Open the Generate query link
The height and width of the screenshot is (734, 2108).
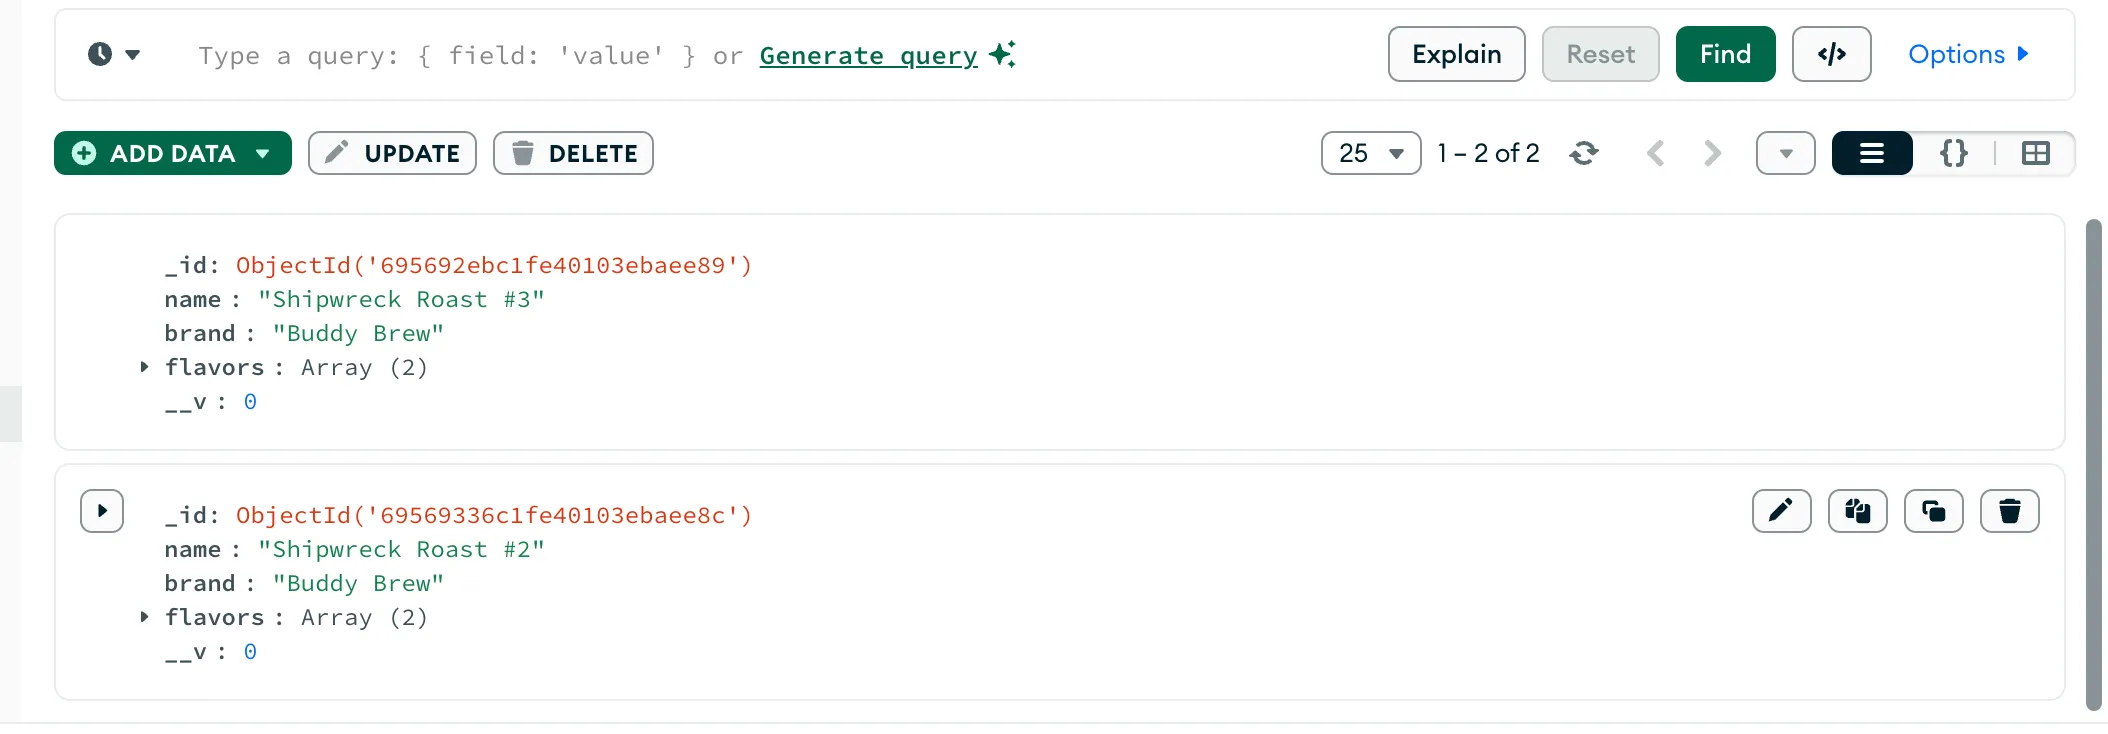coord(868,56)
